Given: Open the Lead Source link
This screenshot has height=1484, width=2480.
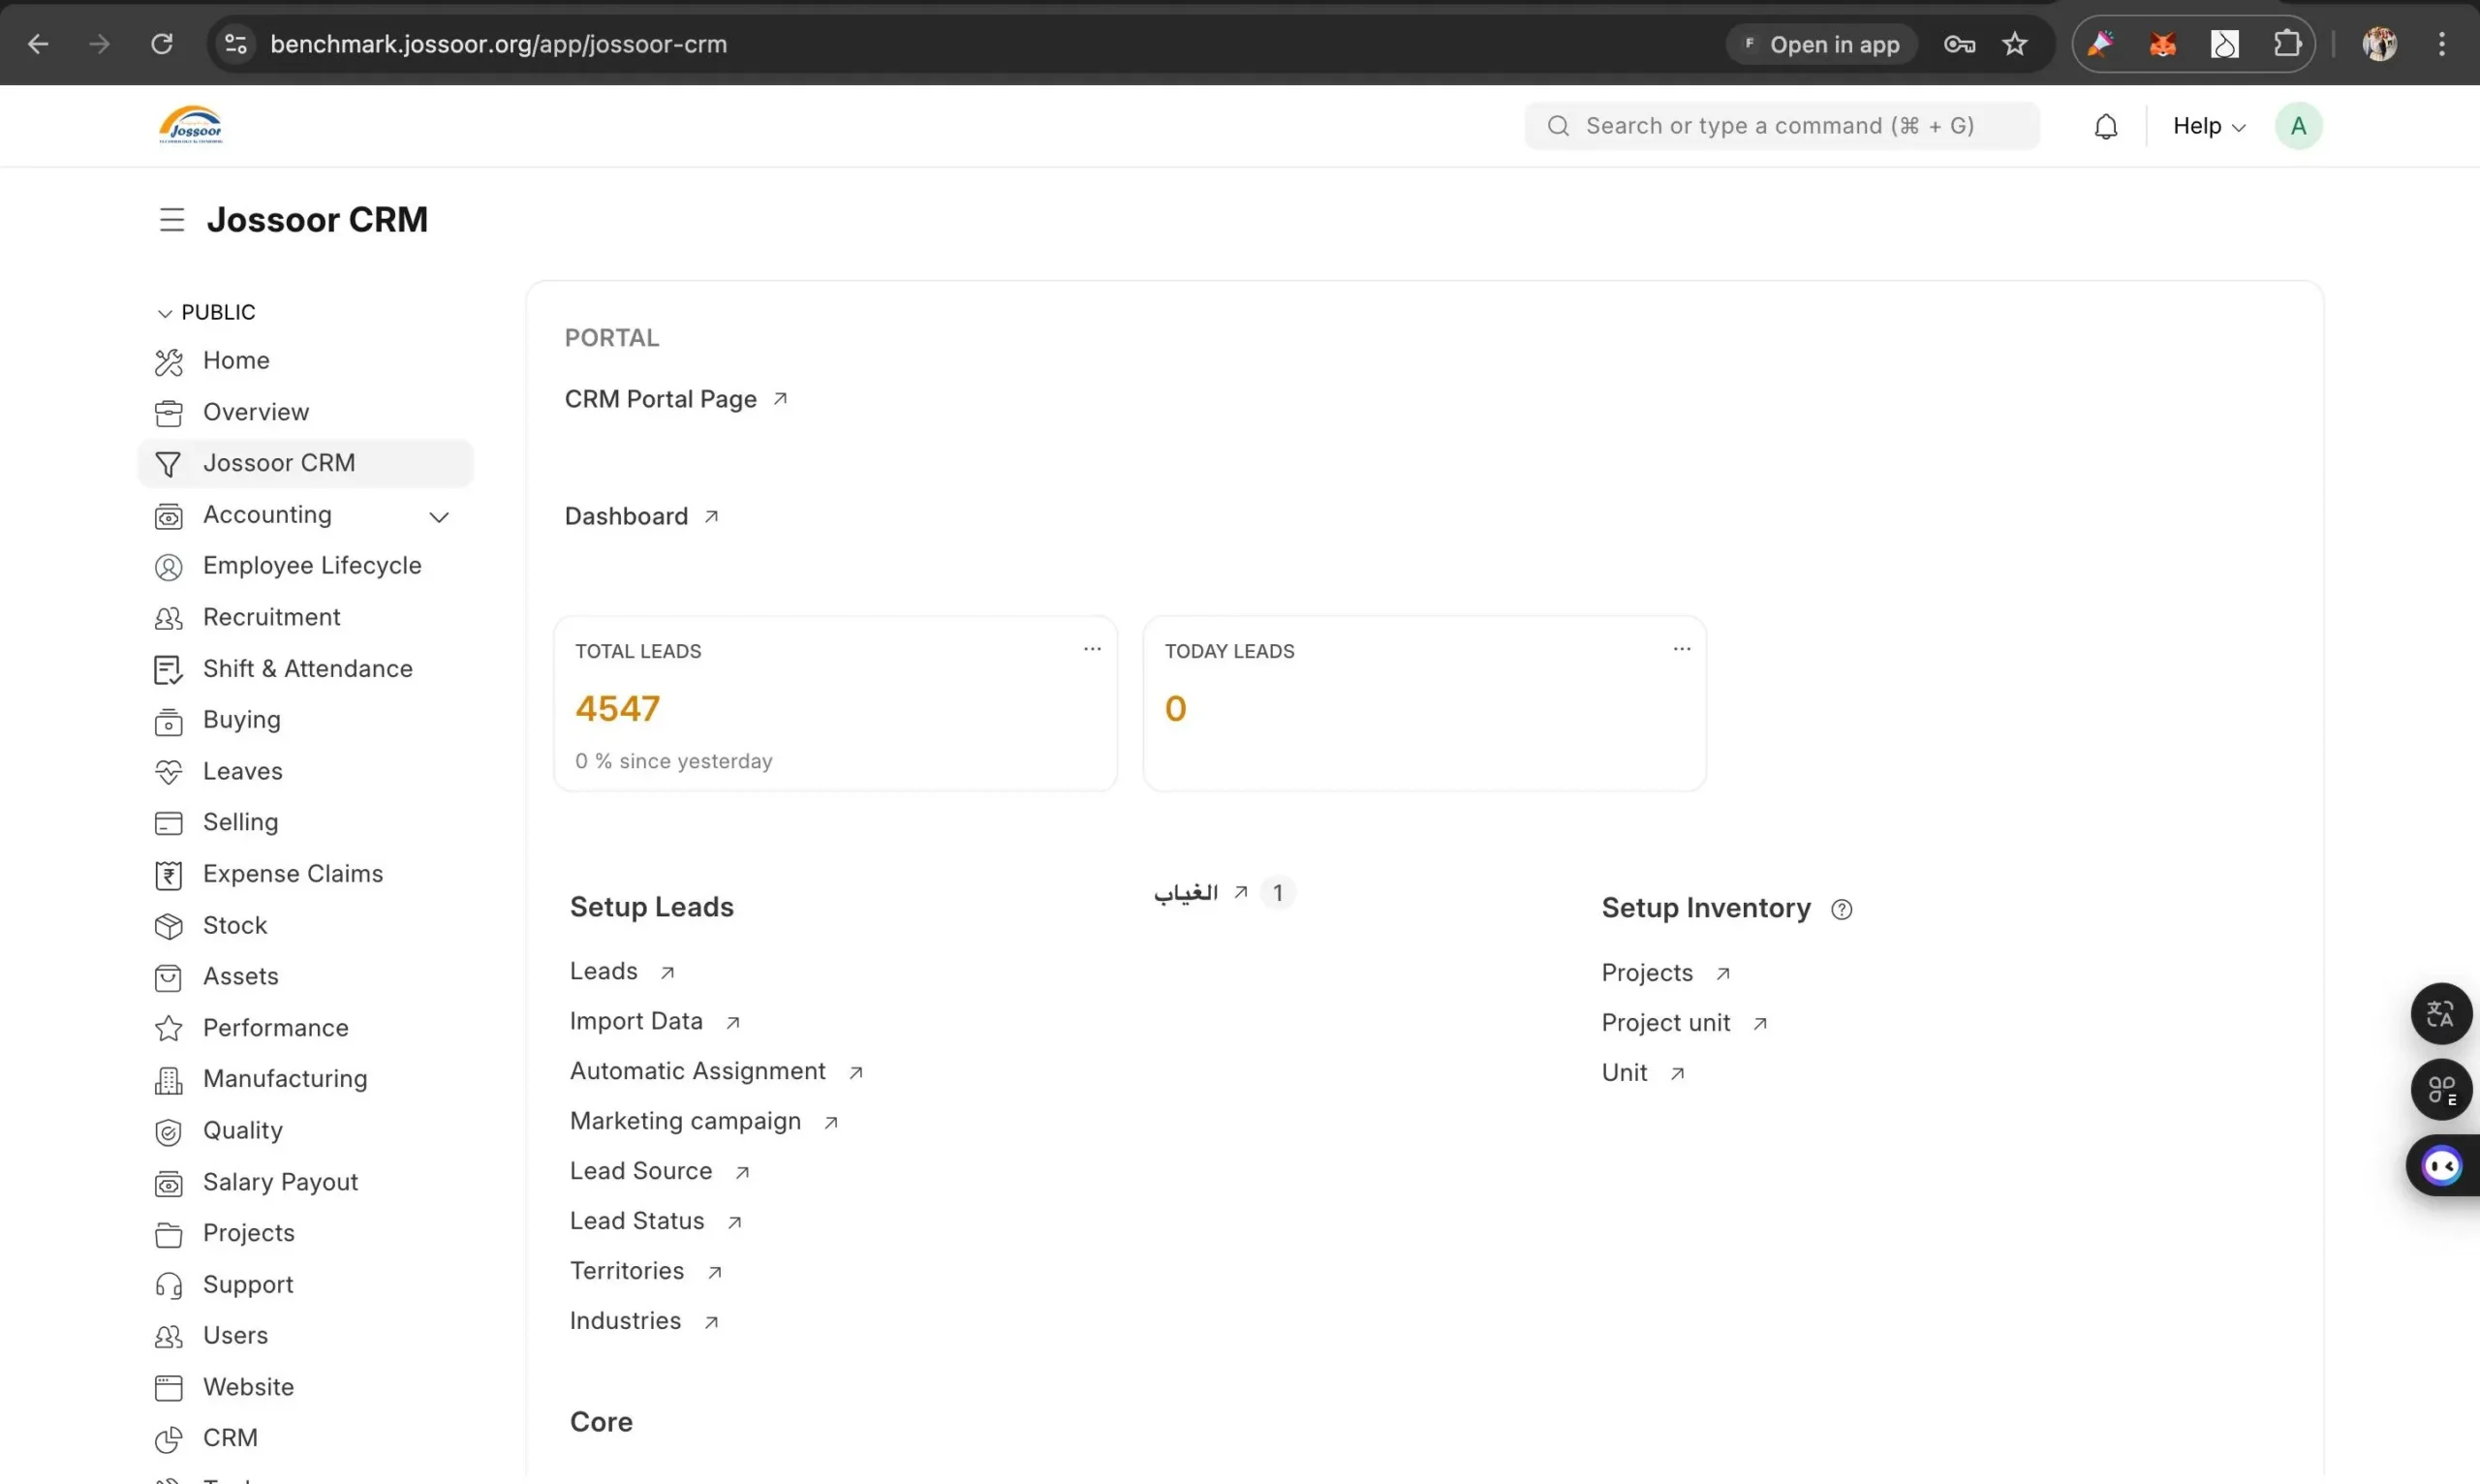Looking at the screenshot, I should tap(641, 1171).
